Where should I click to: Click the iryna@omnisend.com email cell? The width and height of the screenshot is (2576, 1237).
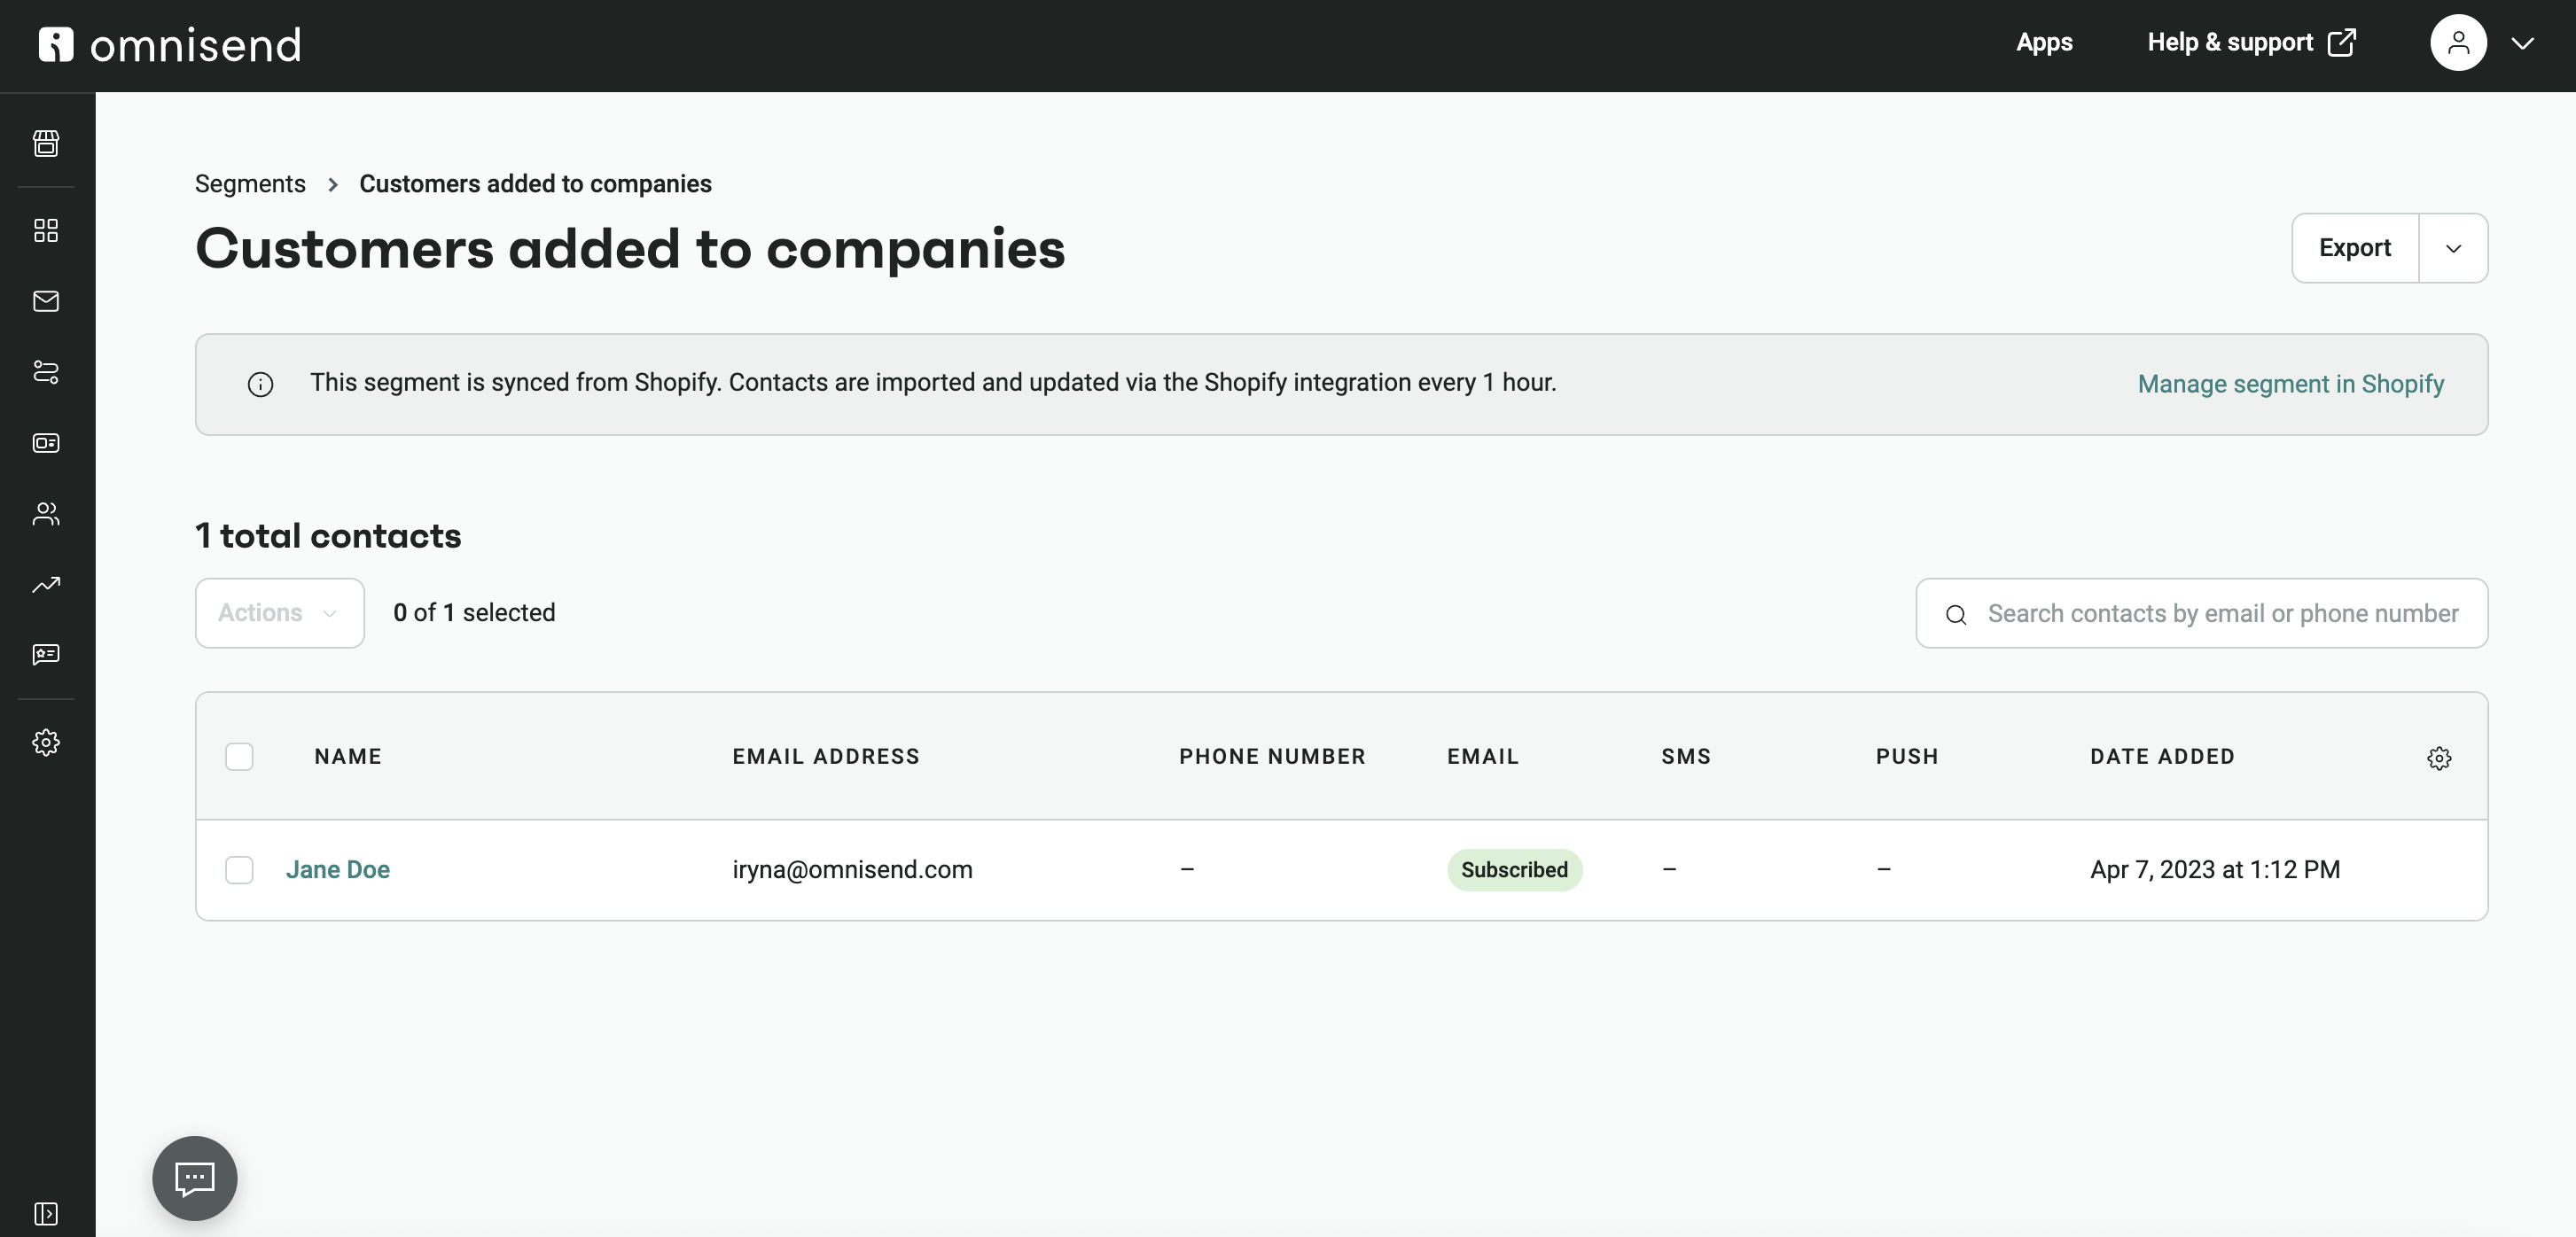(x=852, y=870)
